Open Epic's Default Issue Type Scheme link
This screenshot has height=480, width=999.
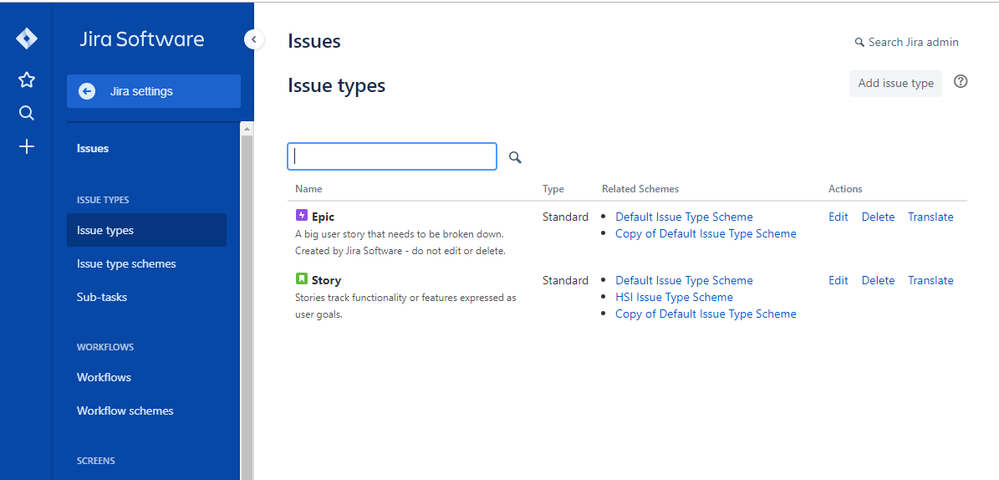pyautogui.click(x=684, y=217)
